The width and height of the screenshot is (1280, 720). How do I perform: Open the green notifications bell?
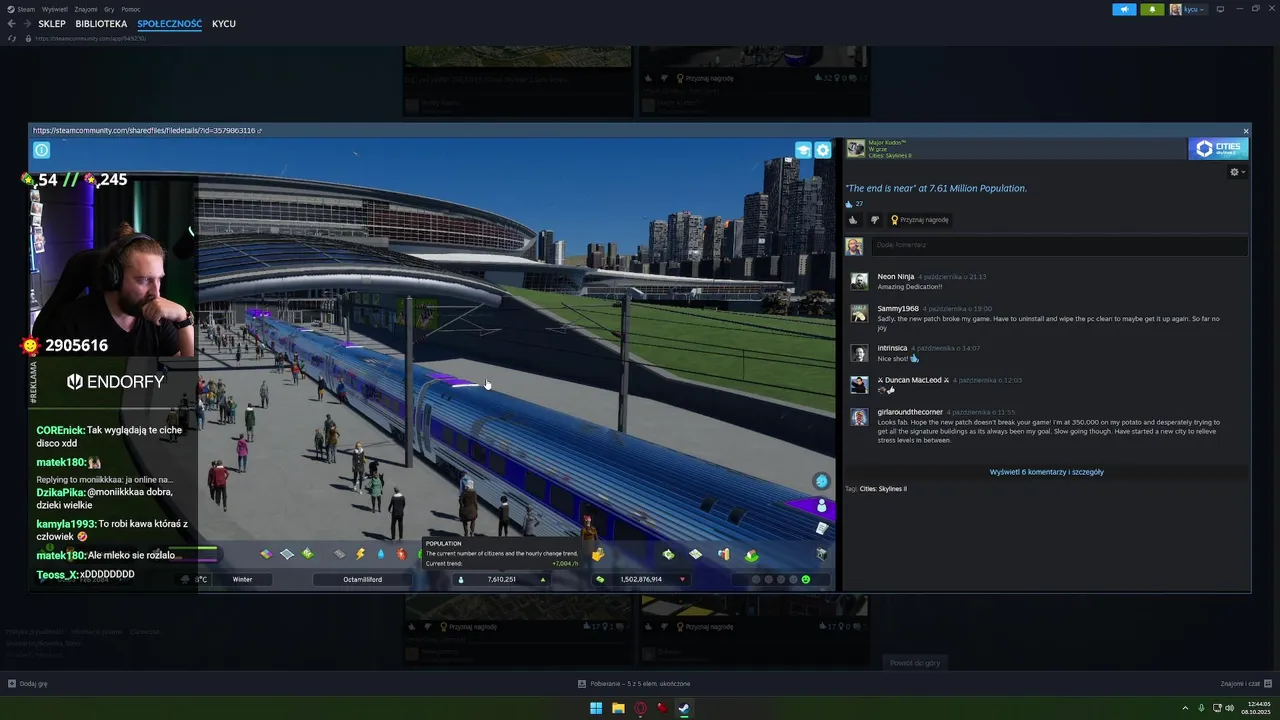click(x=1152, y=9)
